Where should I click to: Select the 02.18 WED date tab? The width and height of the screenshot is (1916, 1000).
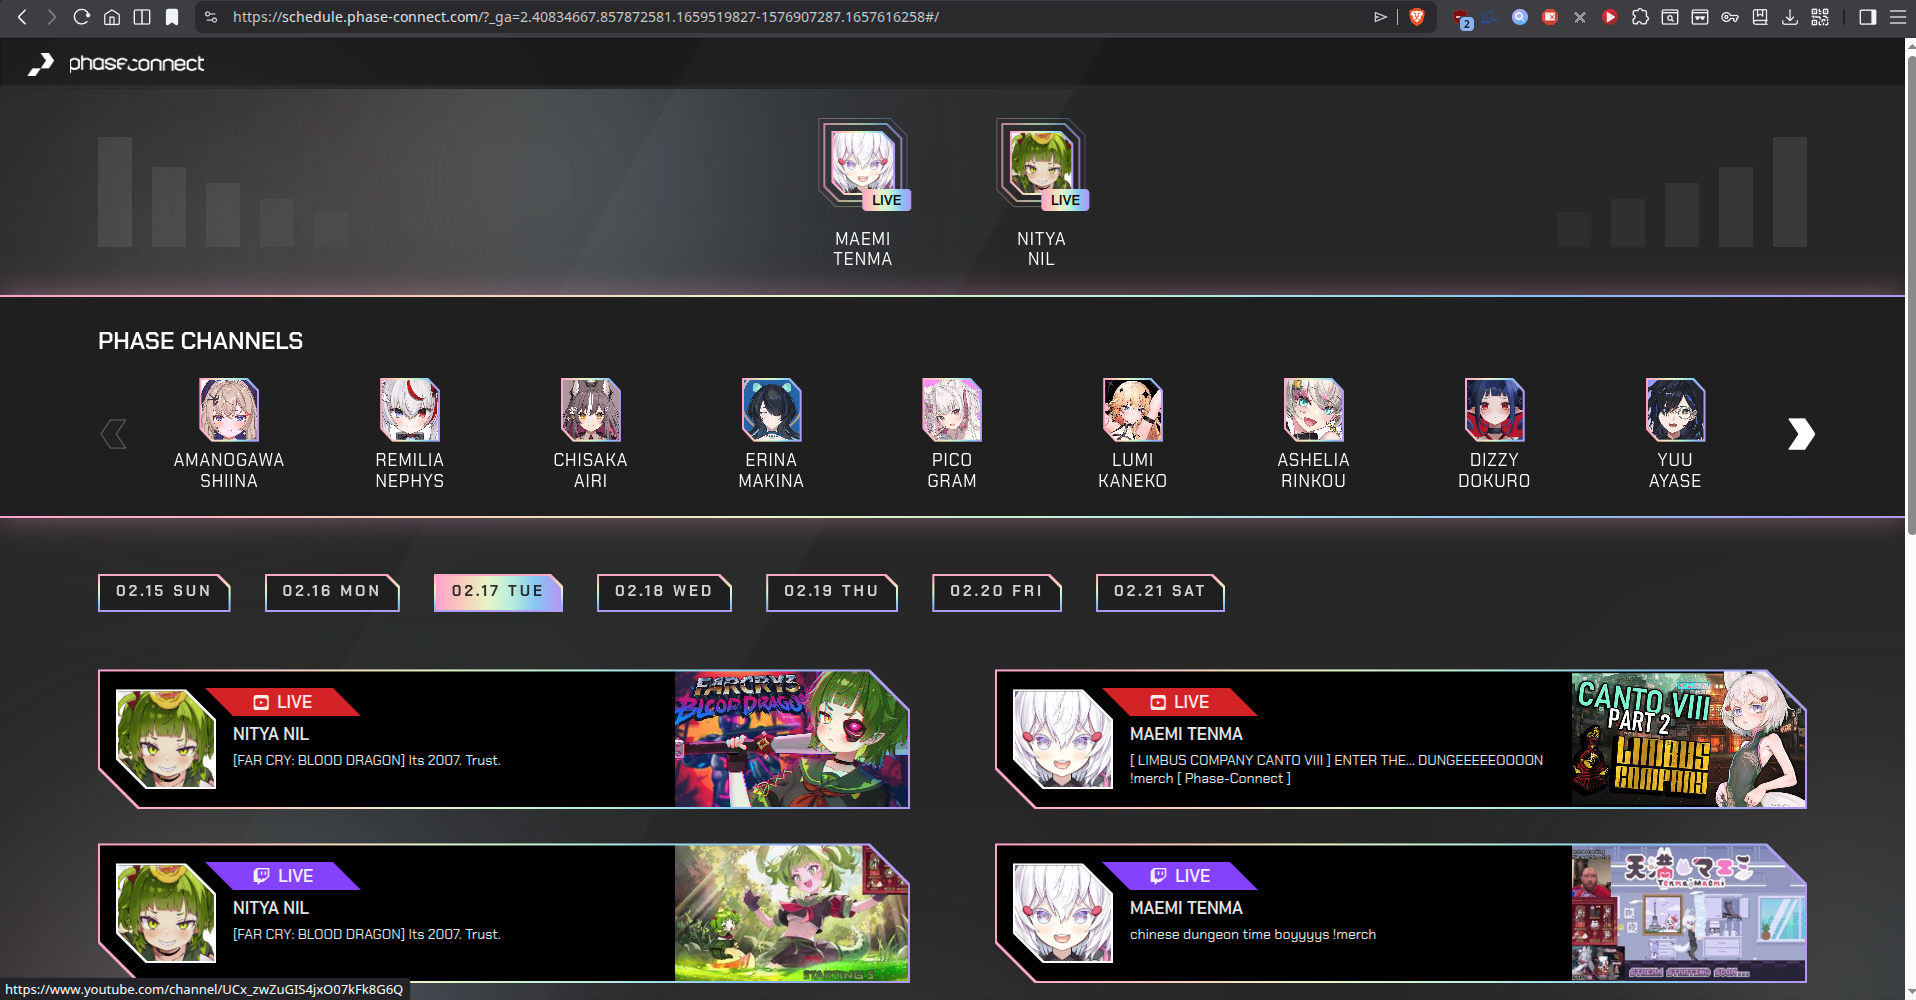tap(664, 592)
